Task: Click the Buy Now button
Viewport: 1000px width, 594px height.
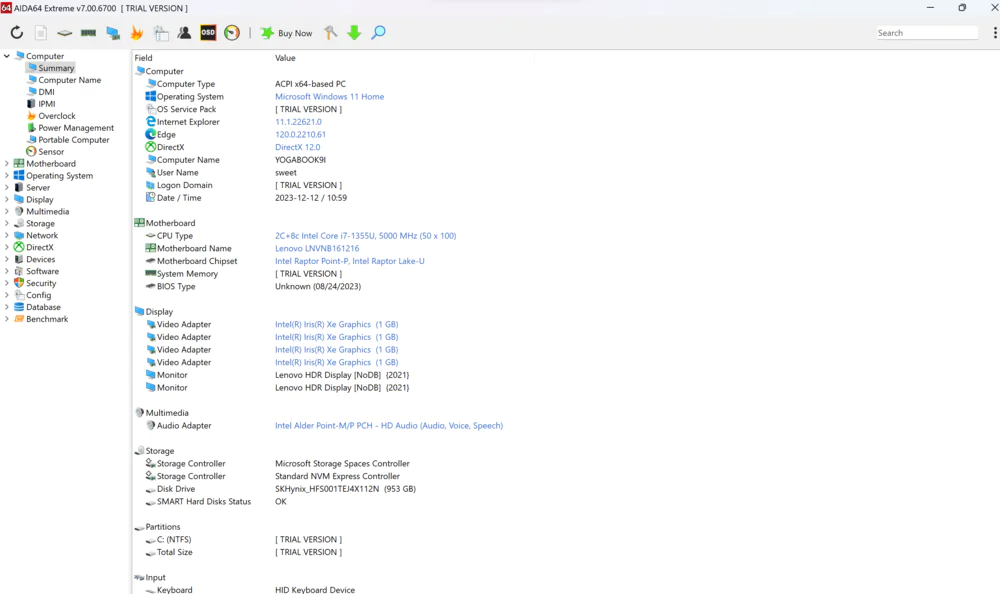Action: (x=286, y=33)
